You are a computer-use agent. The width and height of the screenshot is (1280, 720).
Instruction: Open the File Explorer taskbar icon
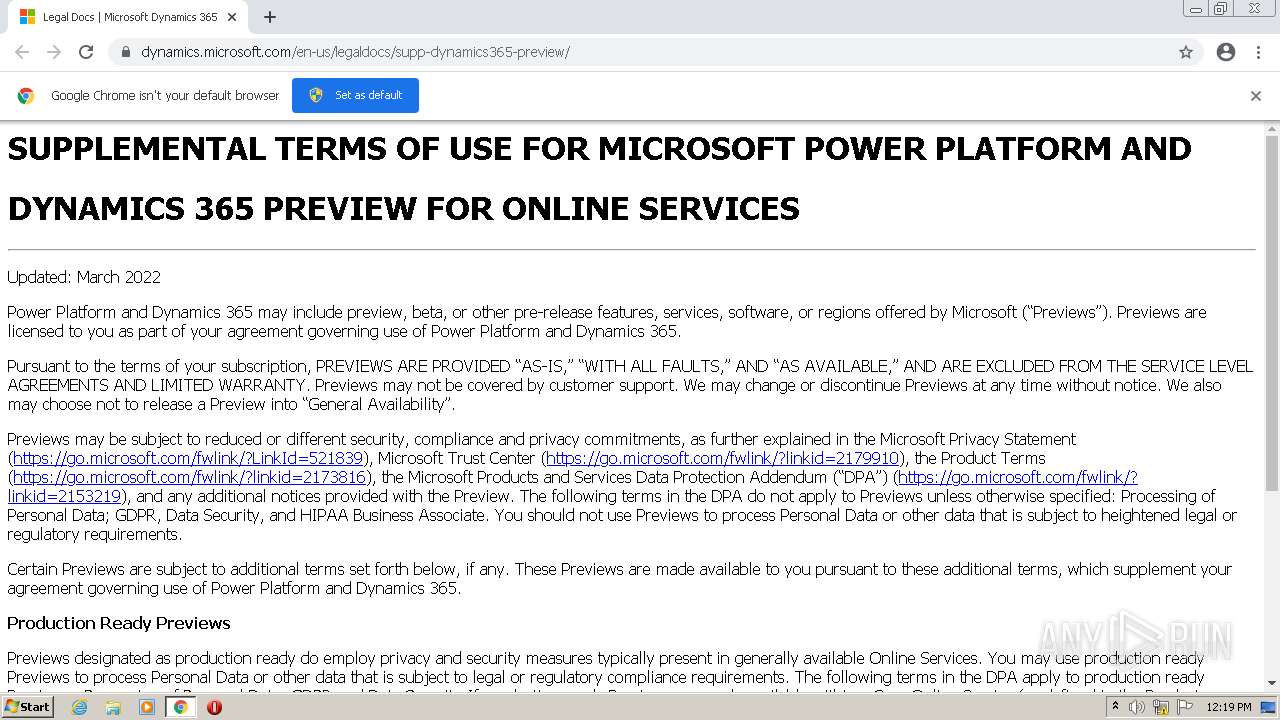[x=113, y=707]
